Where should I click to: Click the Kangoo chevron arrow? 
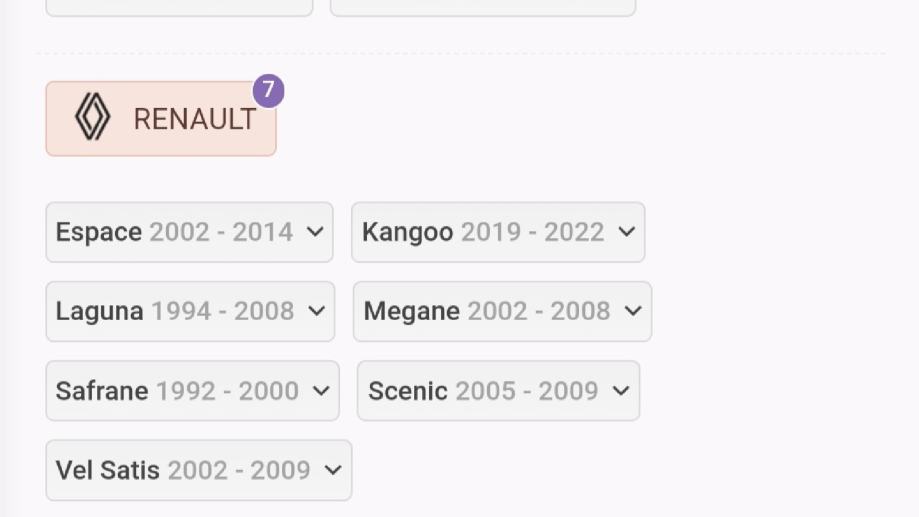pos(627,232)
